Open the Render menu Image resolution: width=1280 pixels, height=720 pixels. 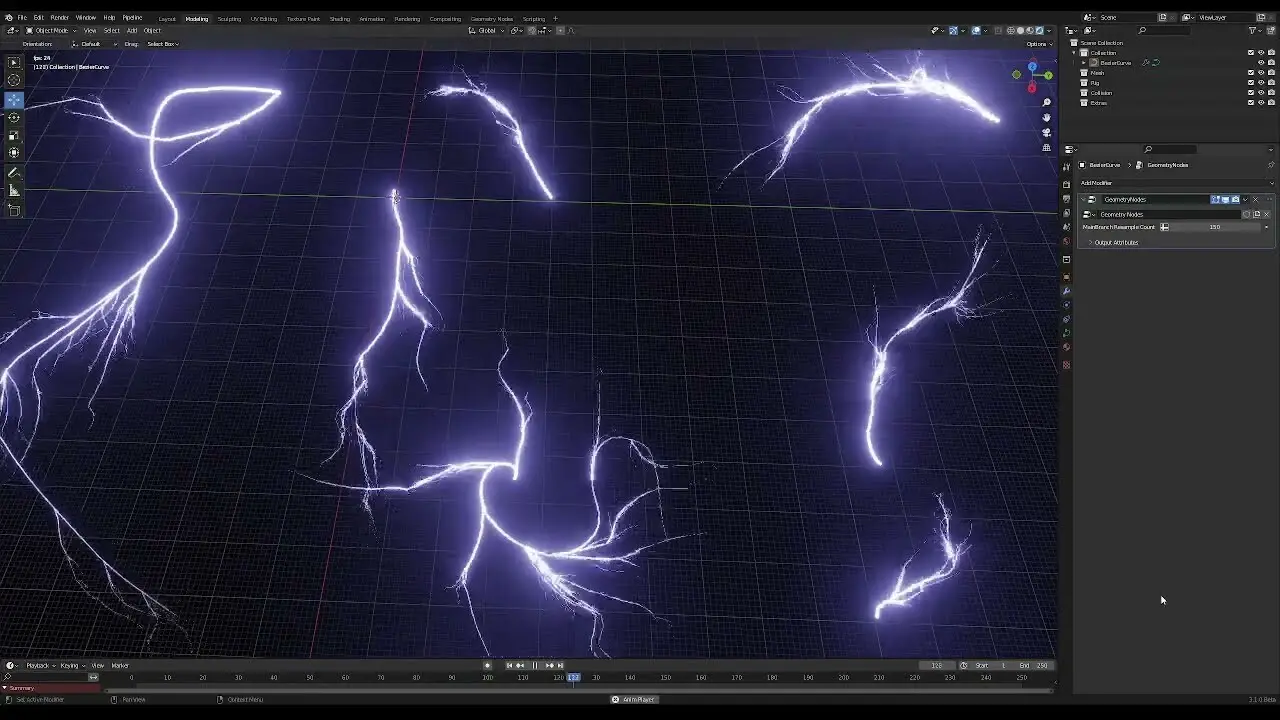click(60, 17)
